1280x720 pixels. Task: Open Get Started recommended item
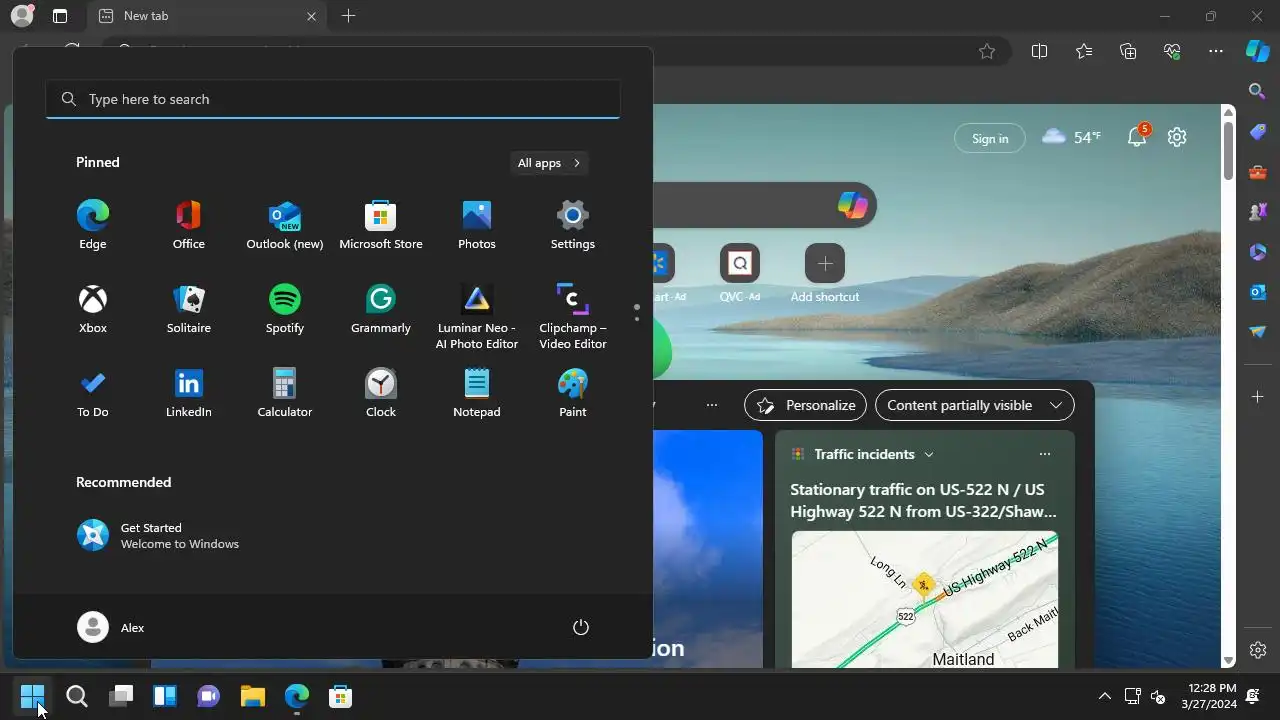[x=160, y=535]
